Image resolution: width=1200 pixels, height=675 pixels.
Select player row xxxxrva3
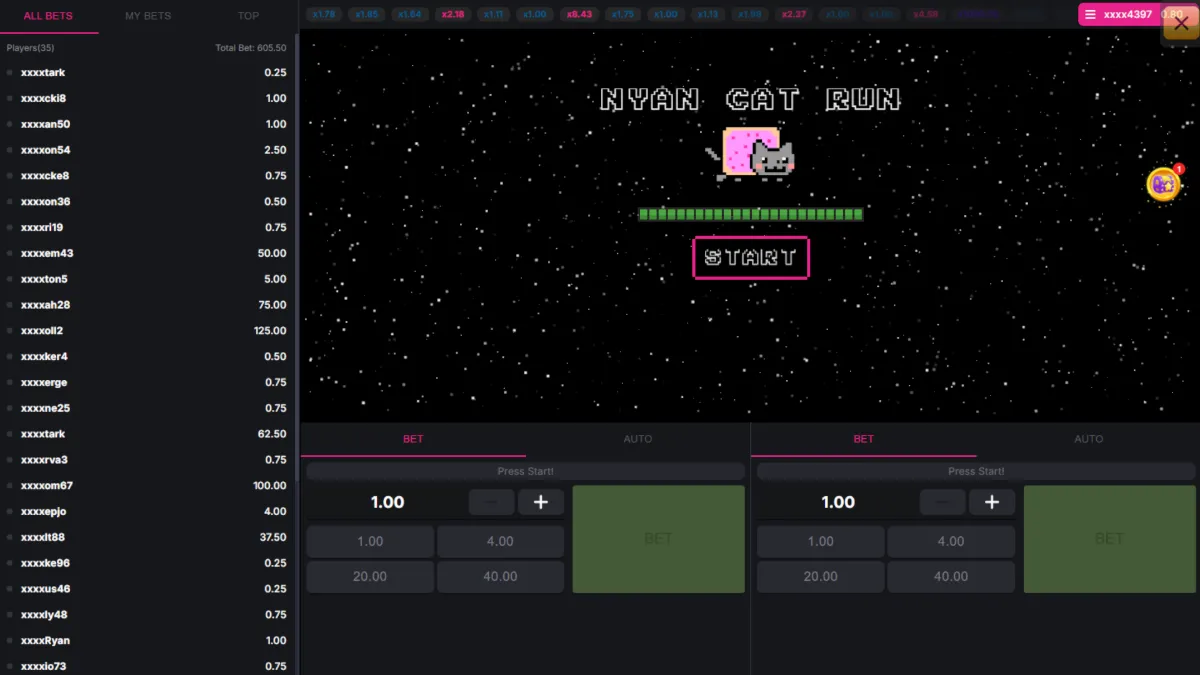[147, 460]
